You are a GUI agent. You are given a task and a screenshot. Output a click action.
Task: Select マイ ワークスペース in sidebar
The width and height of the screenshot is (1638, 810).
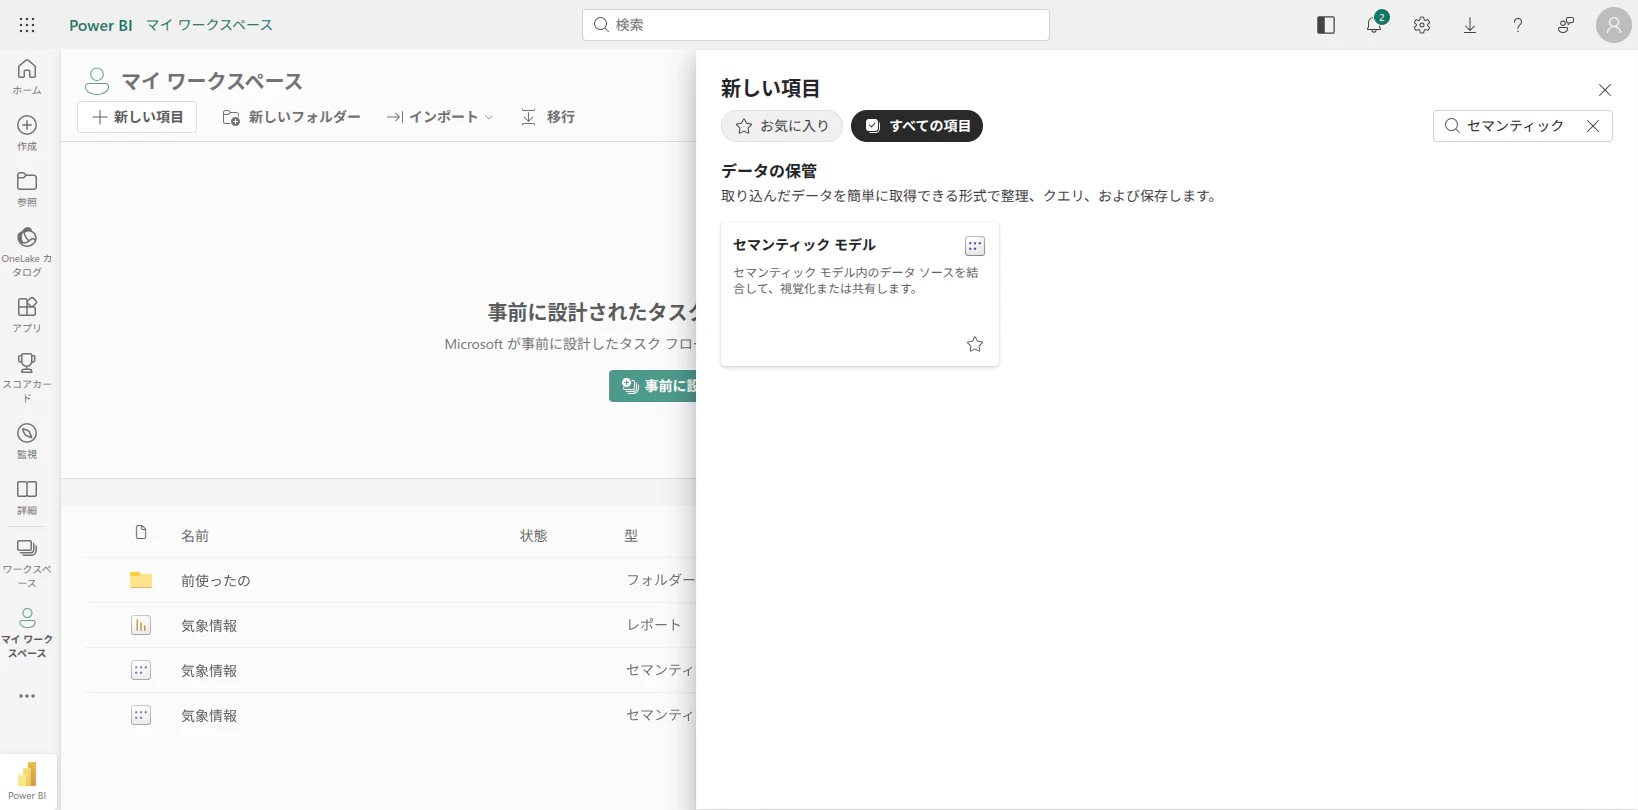[x=27, y=632]
